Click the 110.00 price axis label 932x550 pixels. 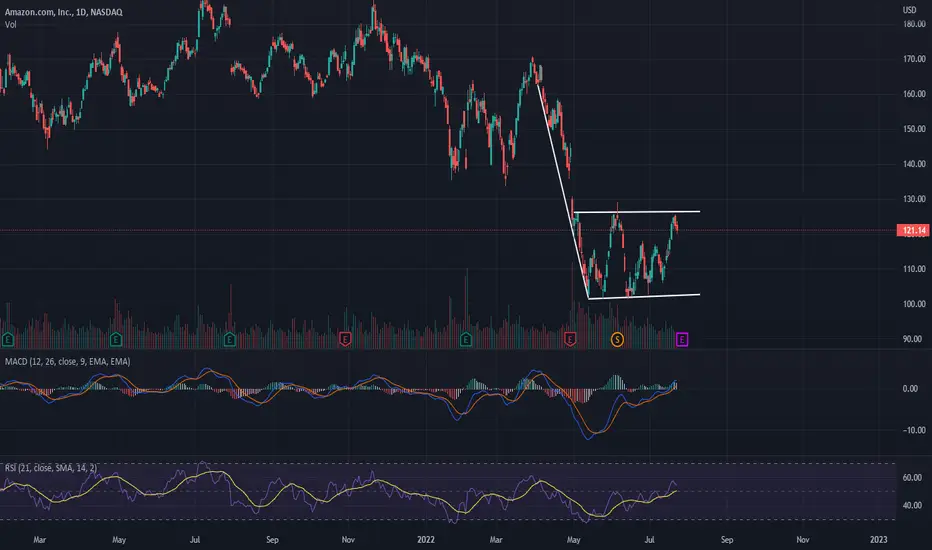914,269
